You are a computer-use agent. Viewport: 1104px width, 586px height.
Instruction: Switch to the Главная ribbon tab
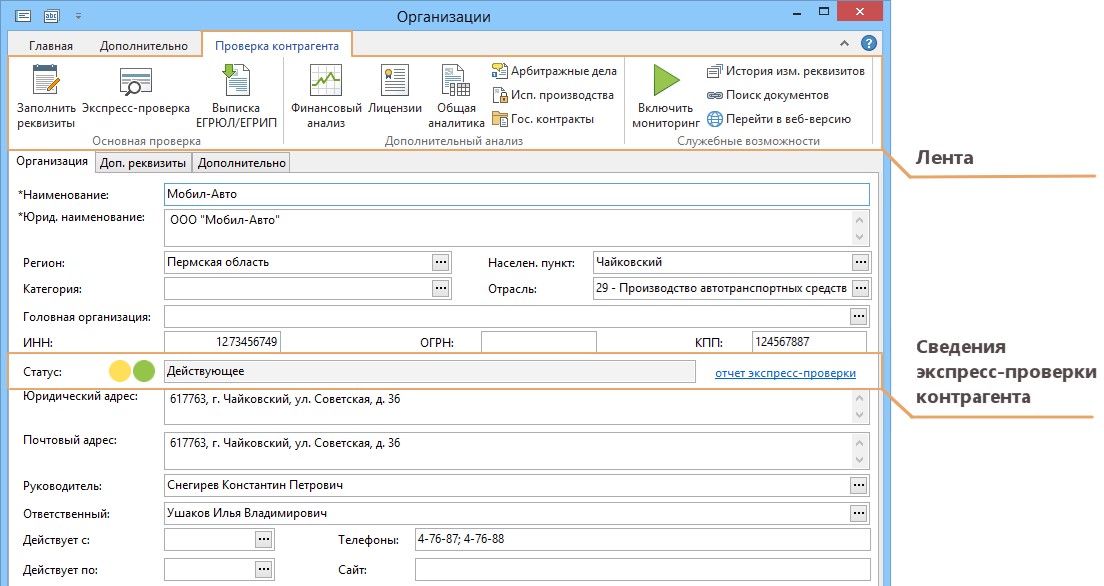pyautogui.click(x=51, y=46)
